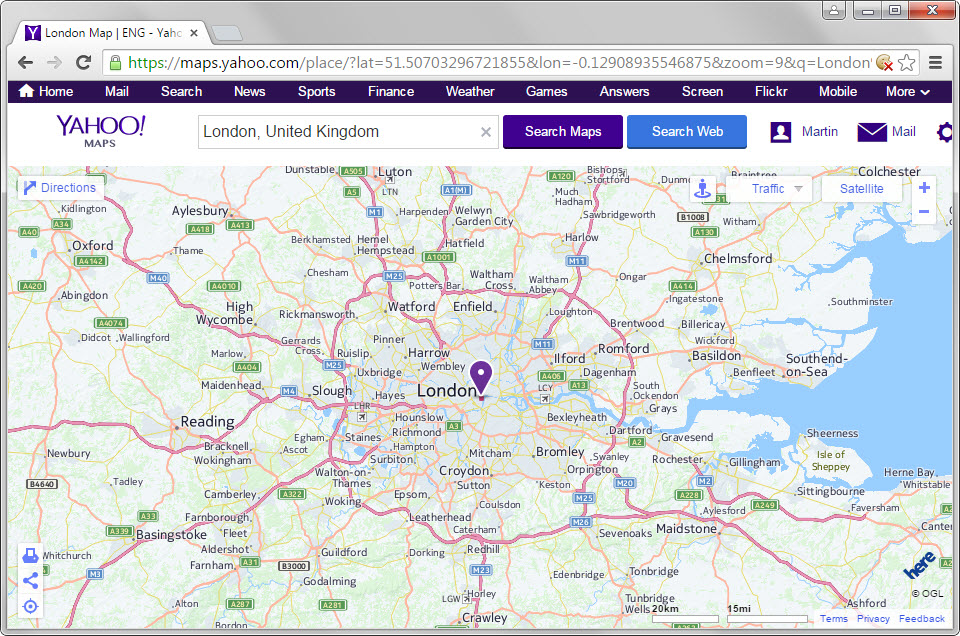
Task: Open the Chrome hamburger menu
Action: (x=935, y=62)
